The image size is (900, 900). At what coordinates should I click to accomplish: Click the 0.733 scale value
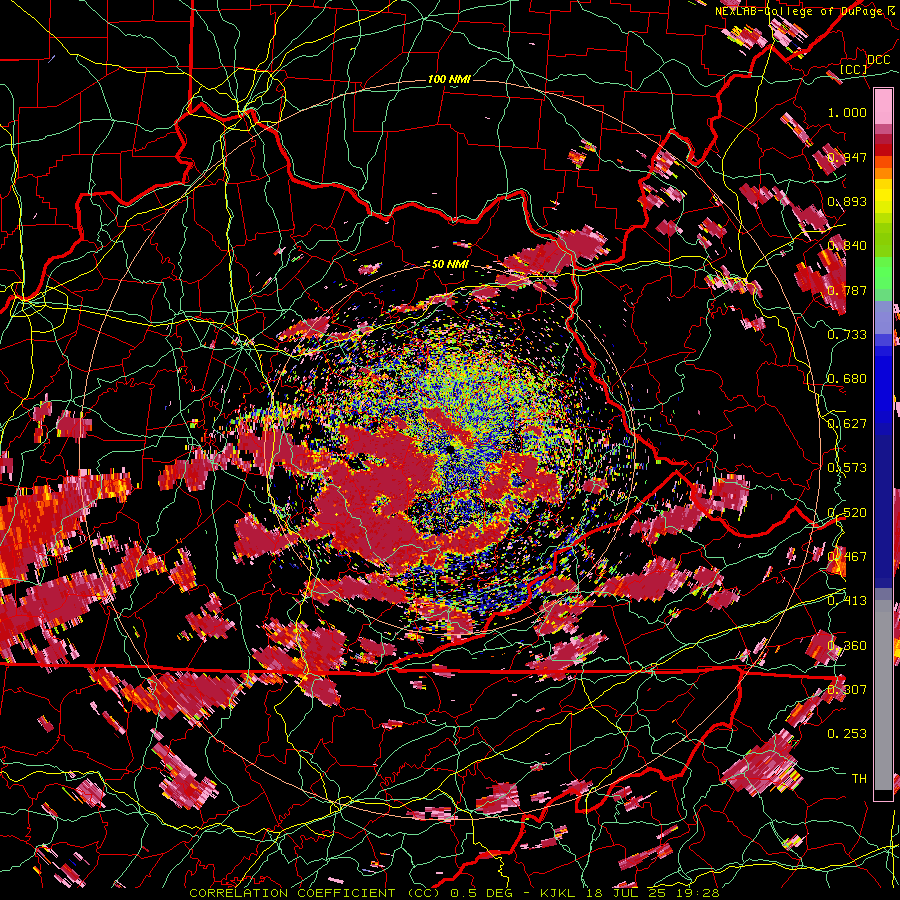(847, 335)
